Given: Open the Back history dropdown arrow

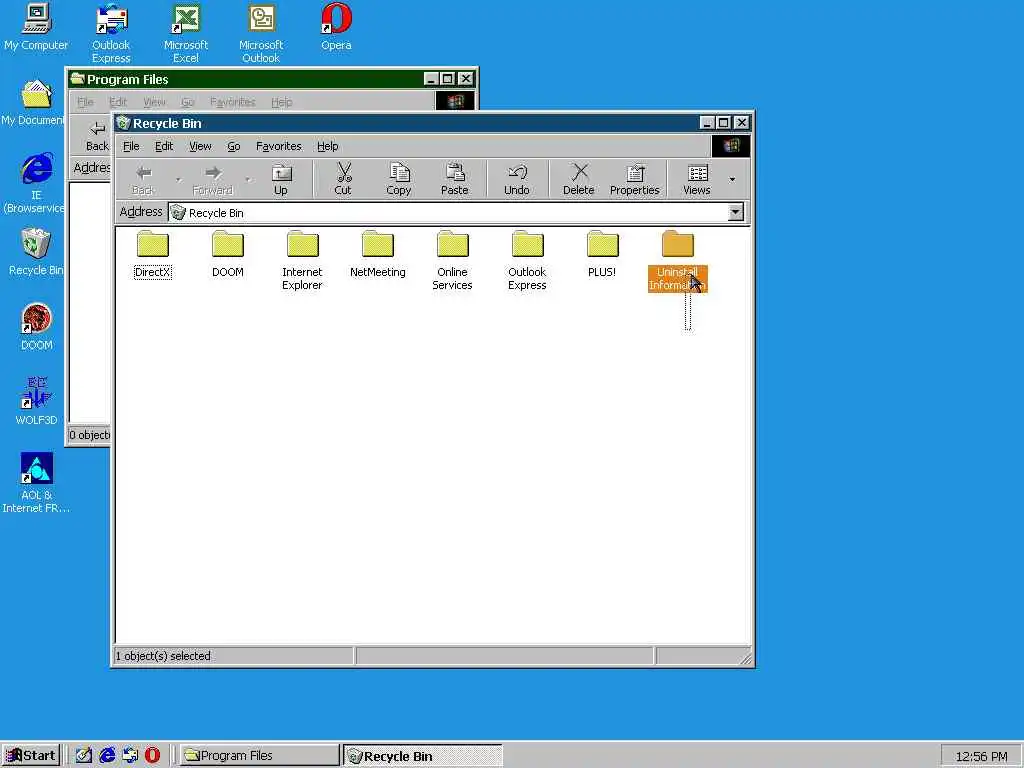Looking at the screenshot, I should click(x=178, y=179).
